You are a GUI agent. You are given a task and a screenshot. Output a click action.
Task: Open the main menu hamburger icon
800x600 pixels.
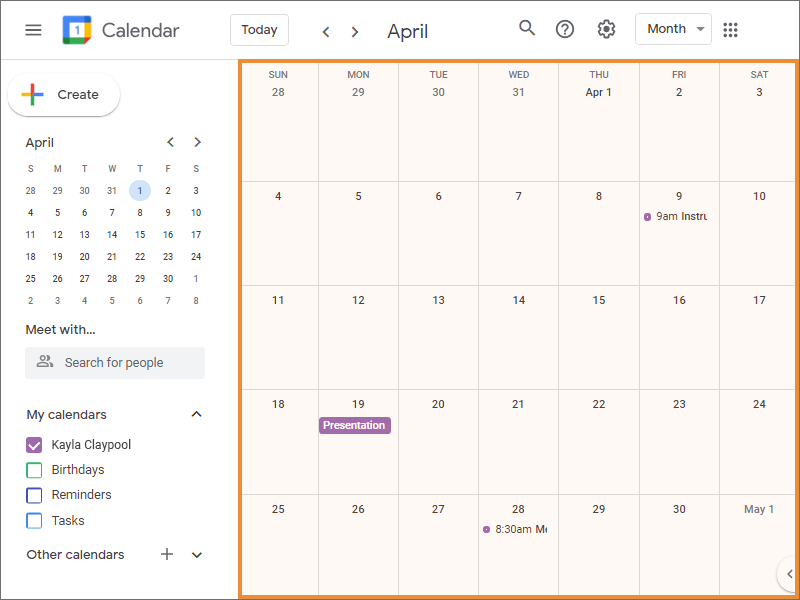point(33,30)
